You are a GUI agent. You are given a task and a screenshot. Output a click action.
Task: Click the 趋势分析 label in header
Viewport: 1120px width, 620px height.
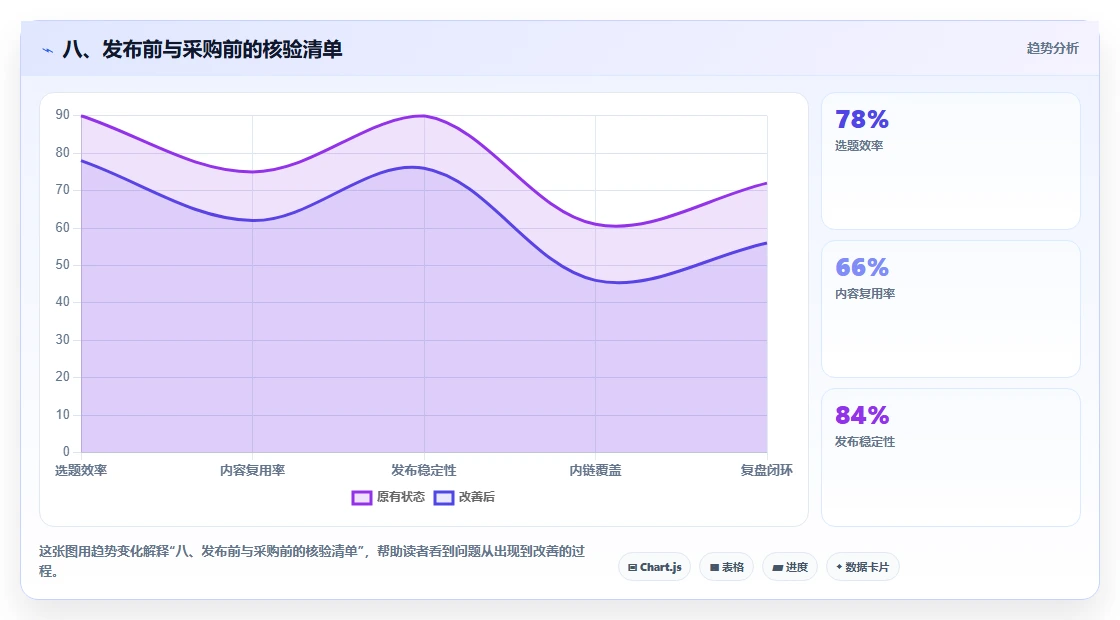coord(1052,49)
